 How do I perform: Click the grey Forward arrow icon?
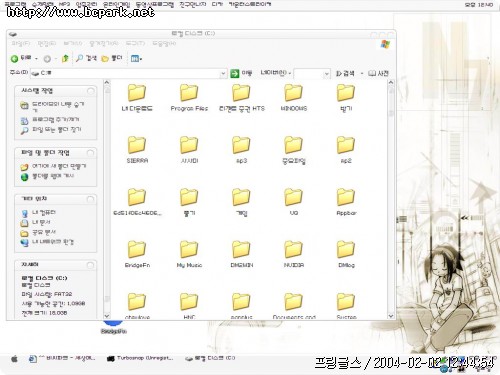pos(47,59)
